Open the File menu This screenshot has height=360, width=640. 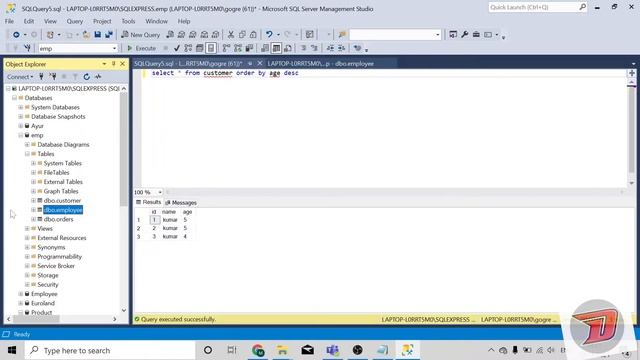coord(9,21)
